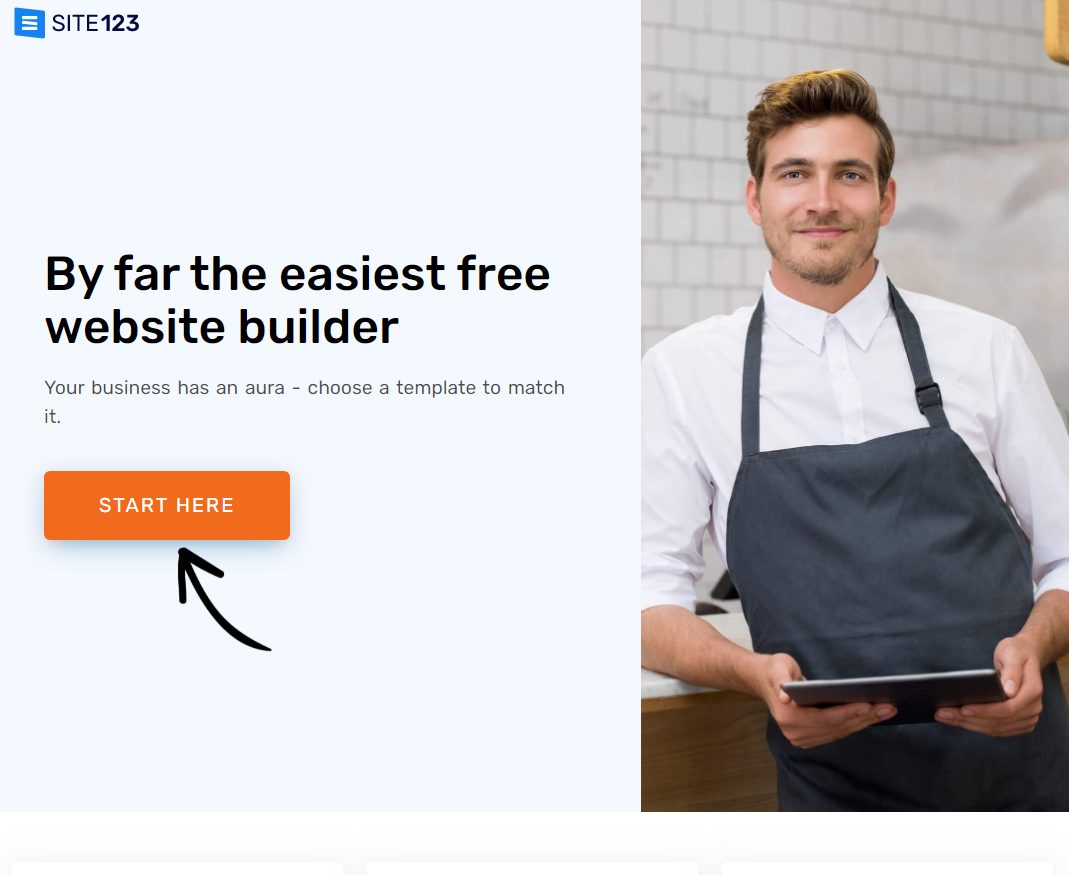The width and height of the screenshot is (1069, 875).
Task: Click the 'website builder' headline line
Action: click(x=222, y=327)
